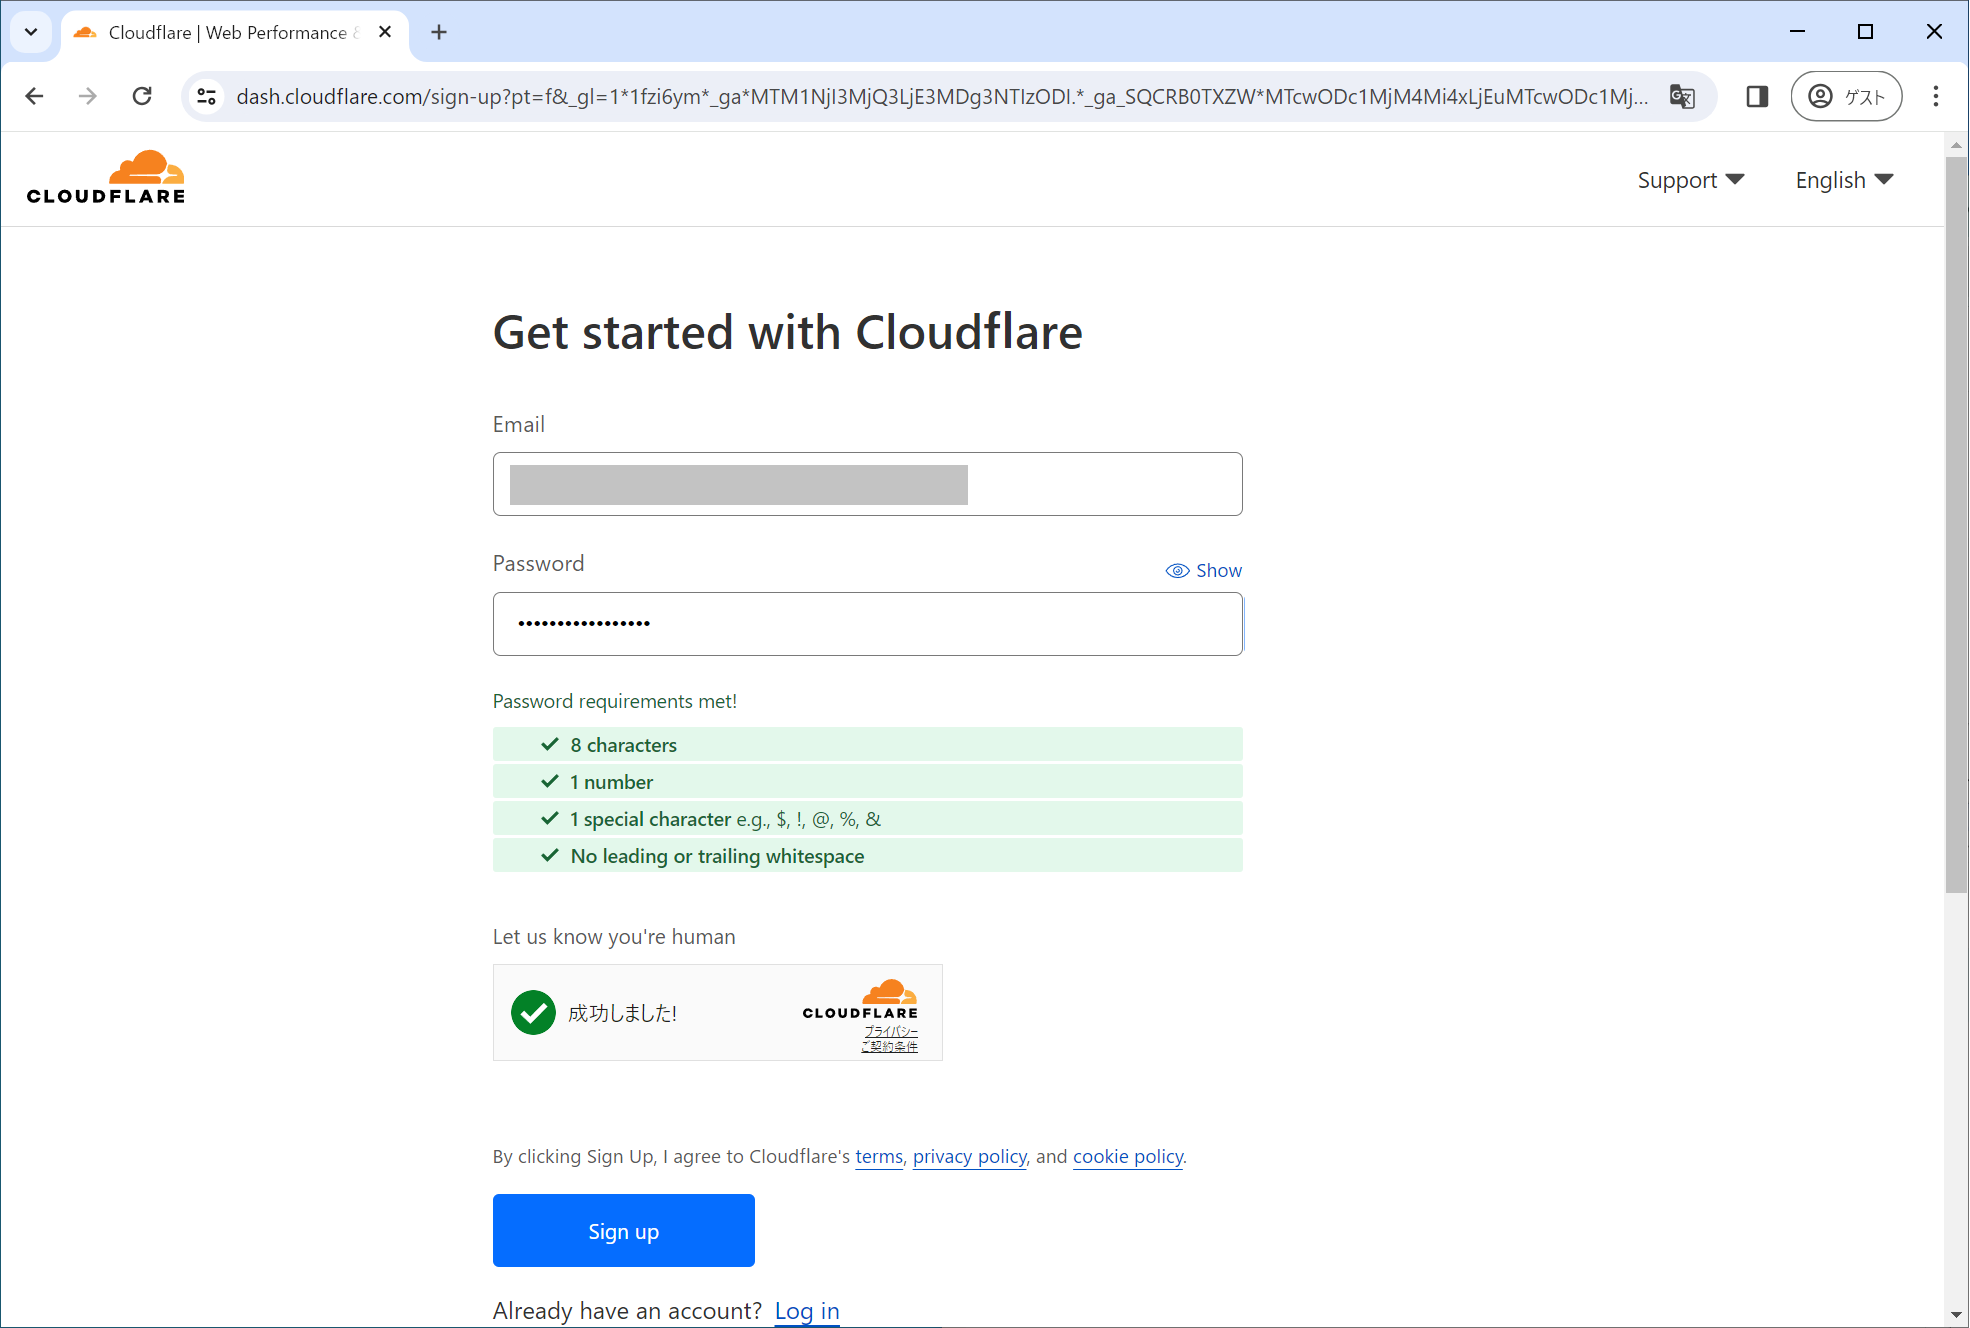The height and width of the screenshot is (1328, 1970).
Task: Expand the Support dropdown
Action: [x=1690, y=179]
